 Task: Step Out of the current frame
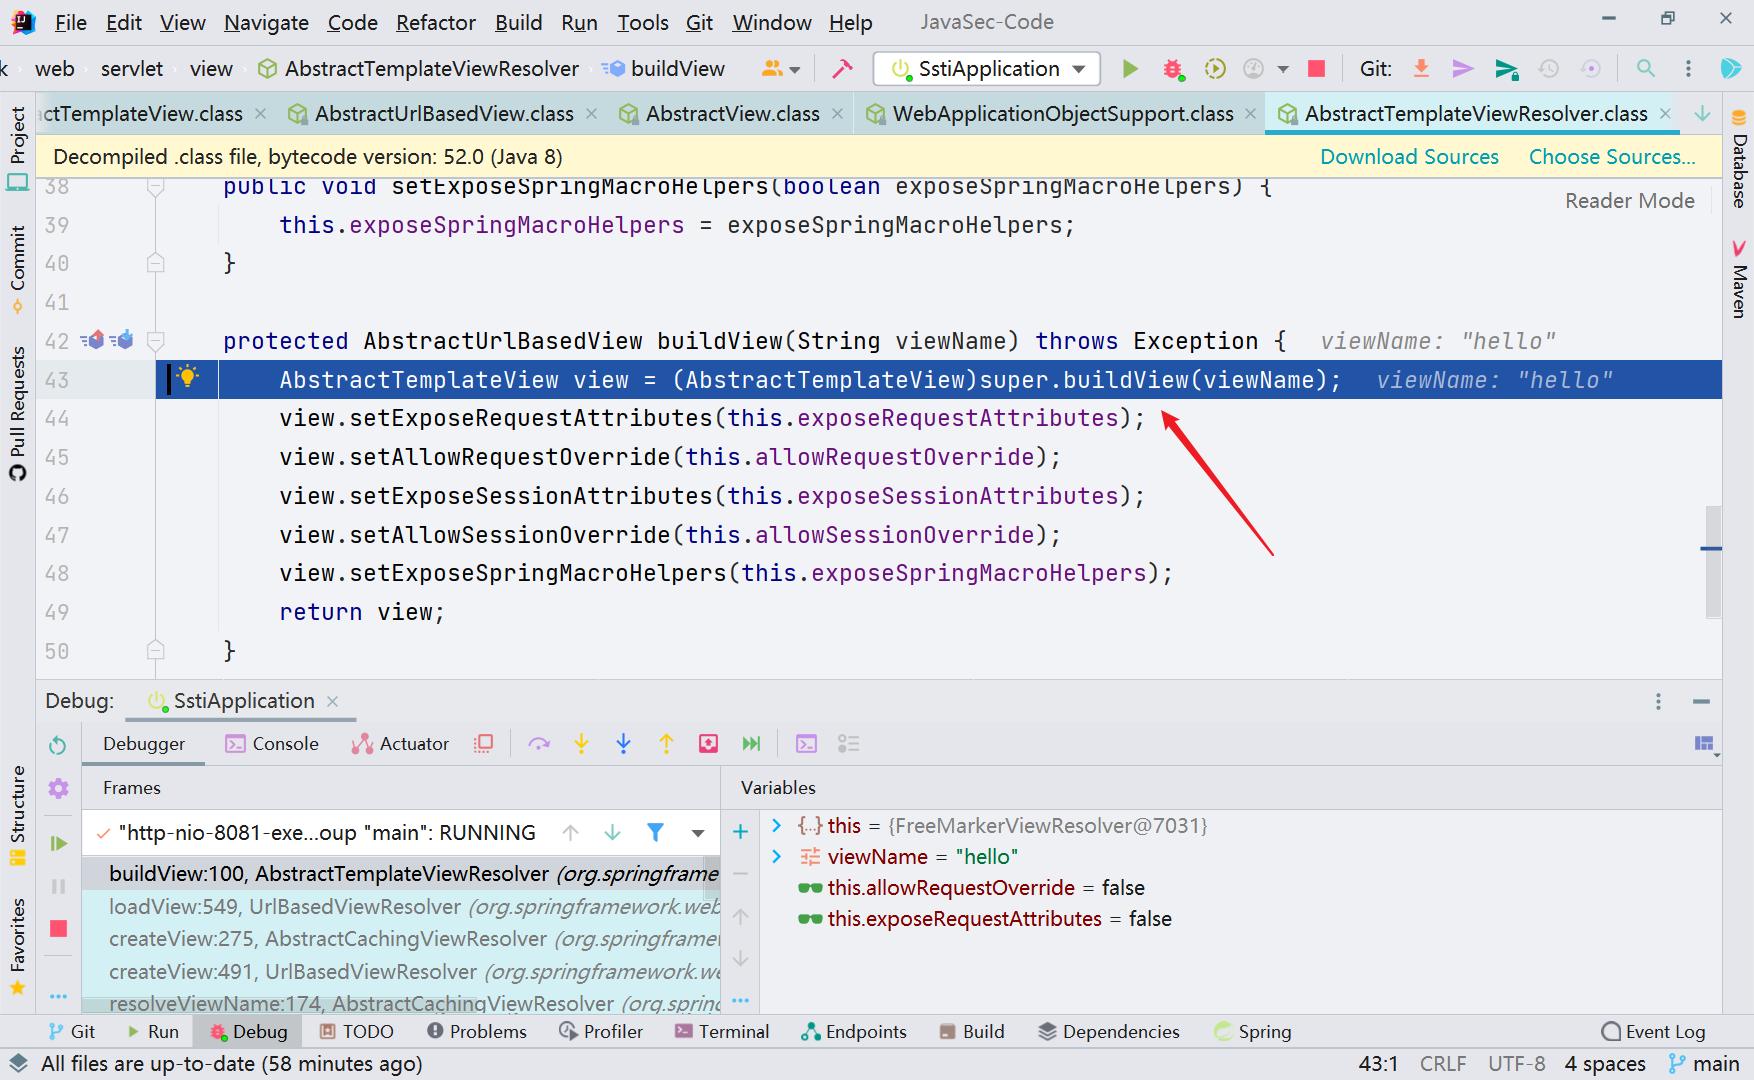click(x=666, y=743)
